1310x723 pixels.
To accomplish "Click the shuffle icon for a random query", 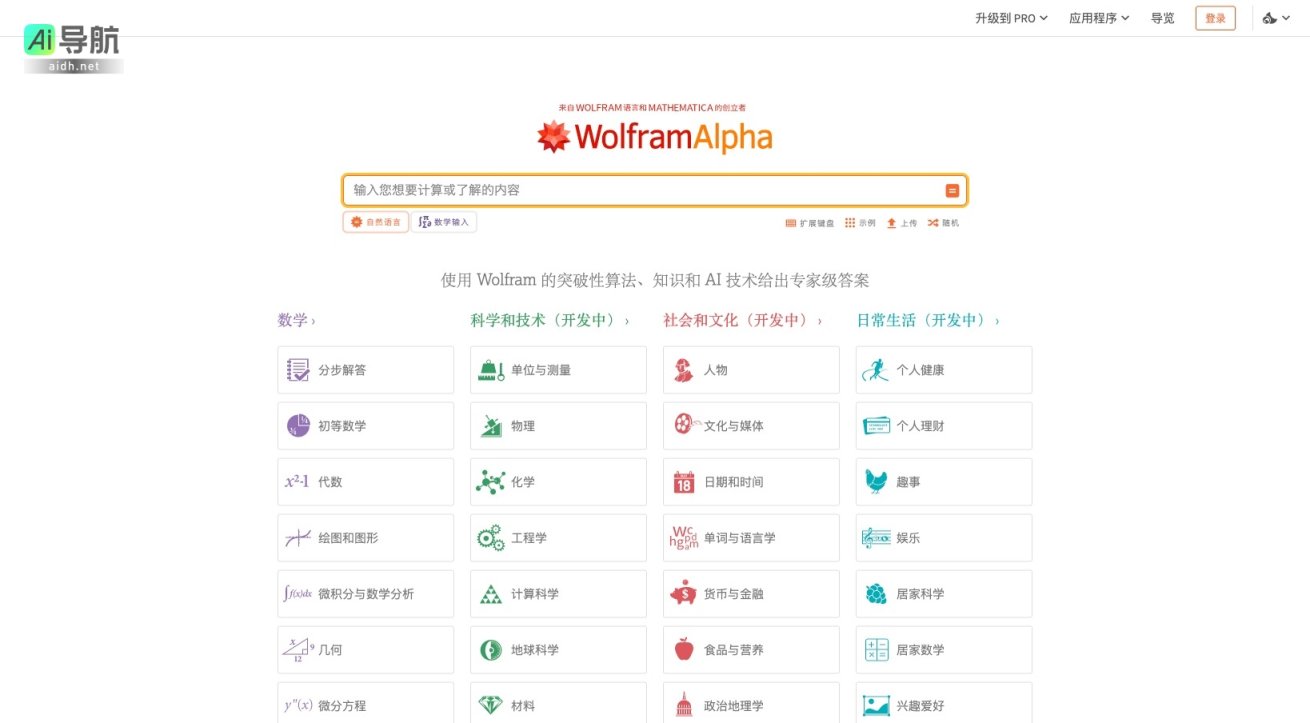I will (930, 223).
